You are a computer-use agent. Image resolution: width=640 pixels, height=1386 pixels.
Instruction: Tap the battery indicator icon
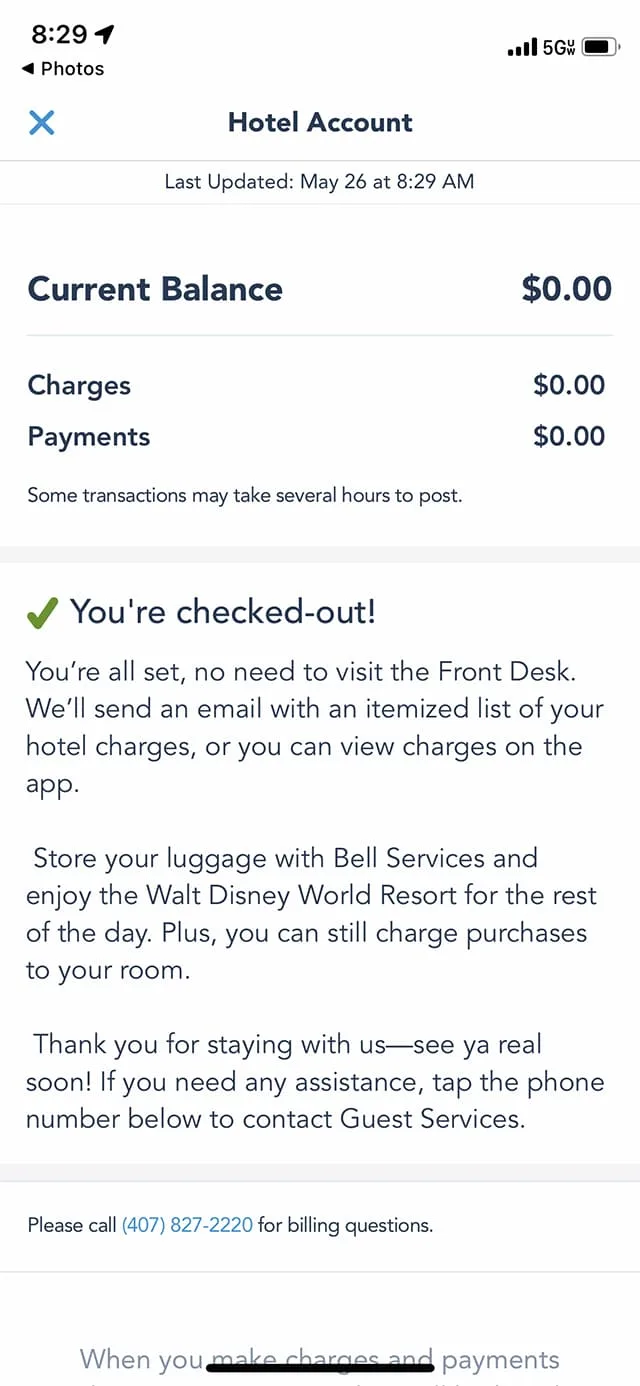point(601,47)
